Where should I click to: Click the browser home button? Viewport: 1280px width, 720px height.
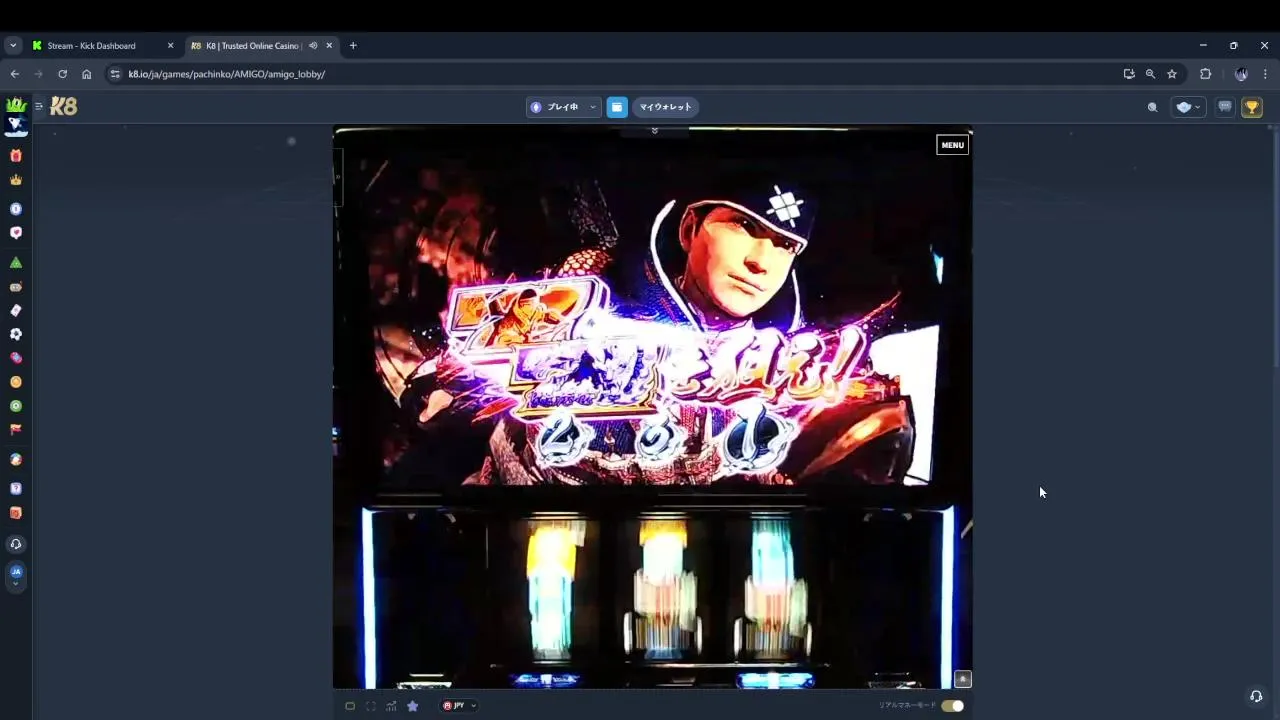point(87,74)
